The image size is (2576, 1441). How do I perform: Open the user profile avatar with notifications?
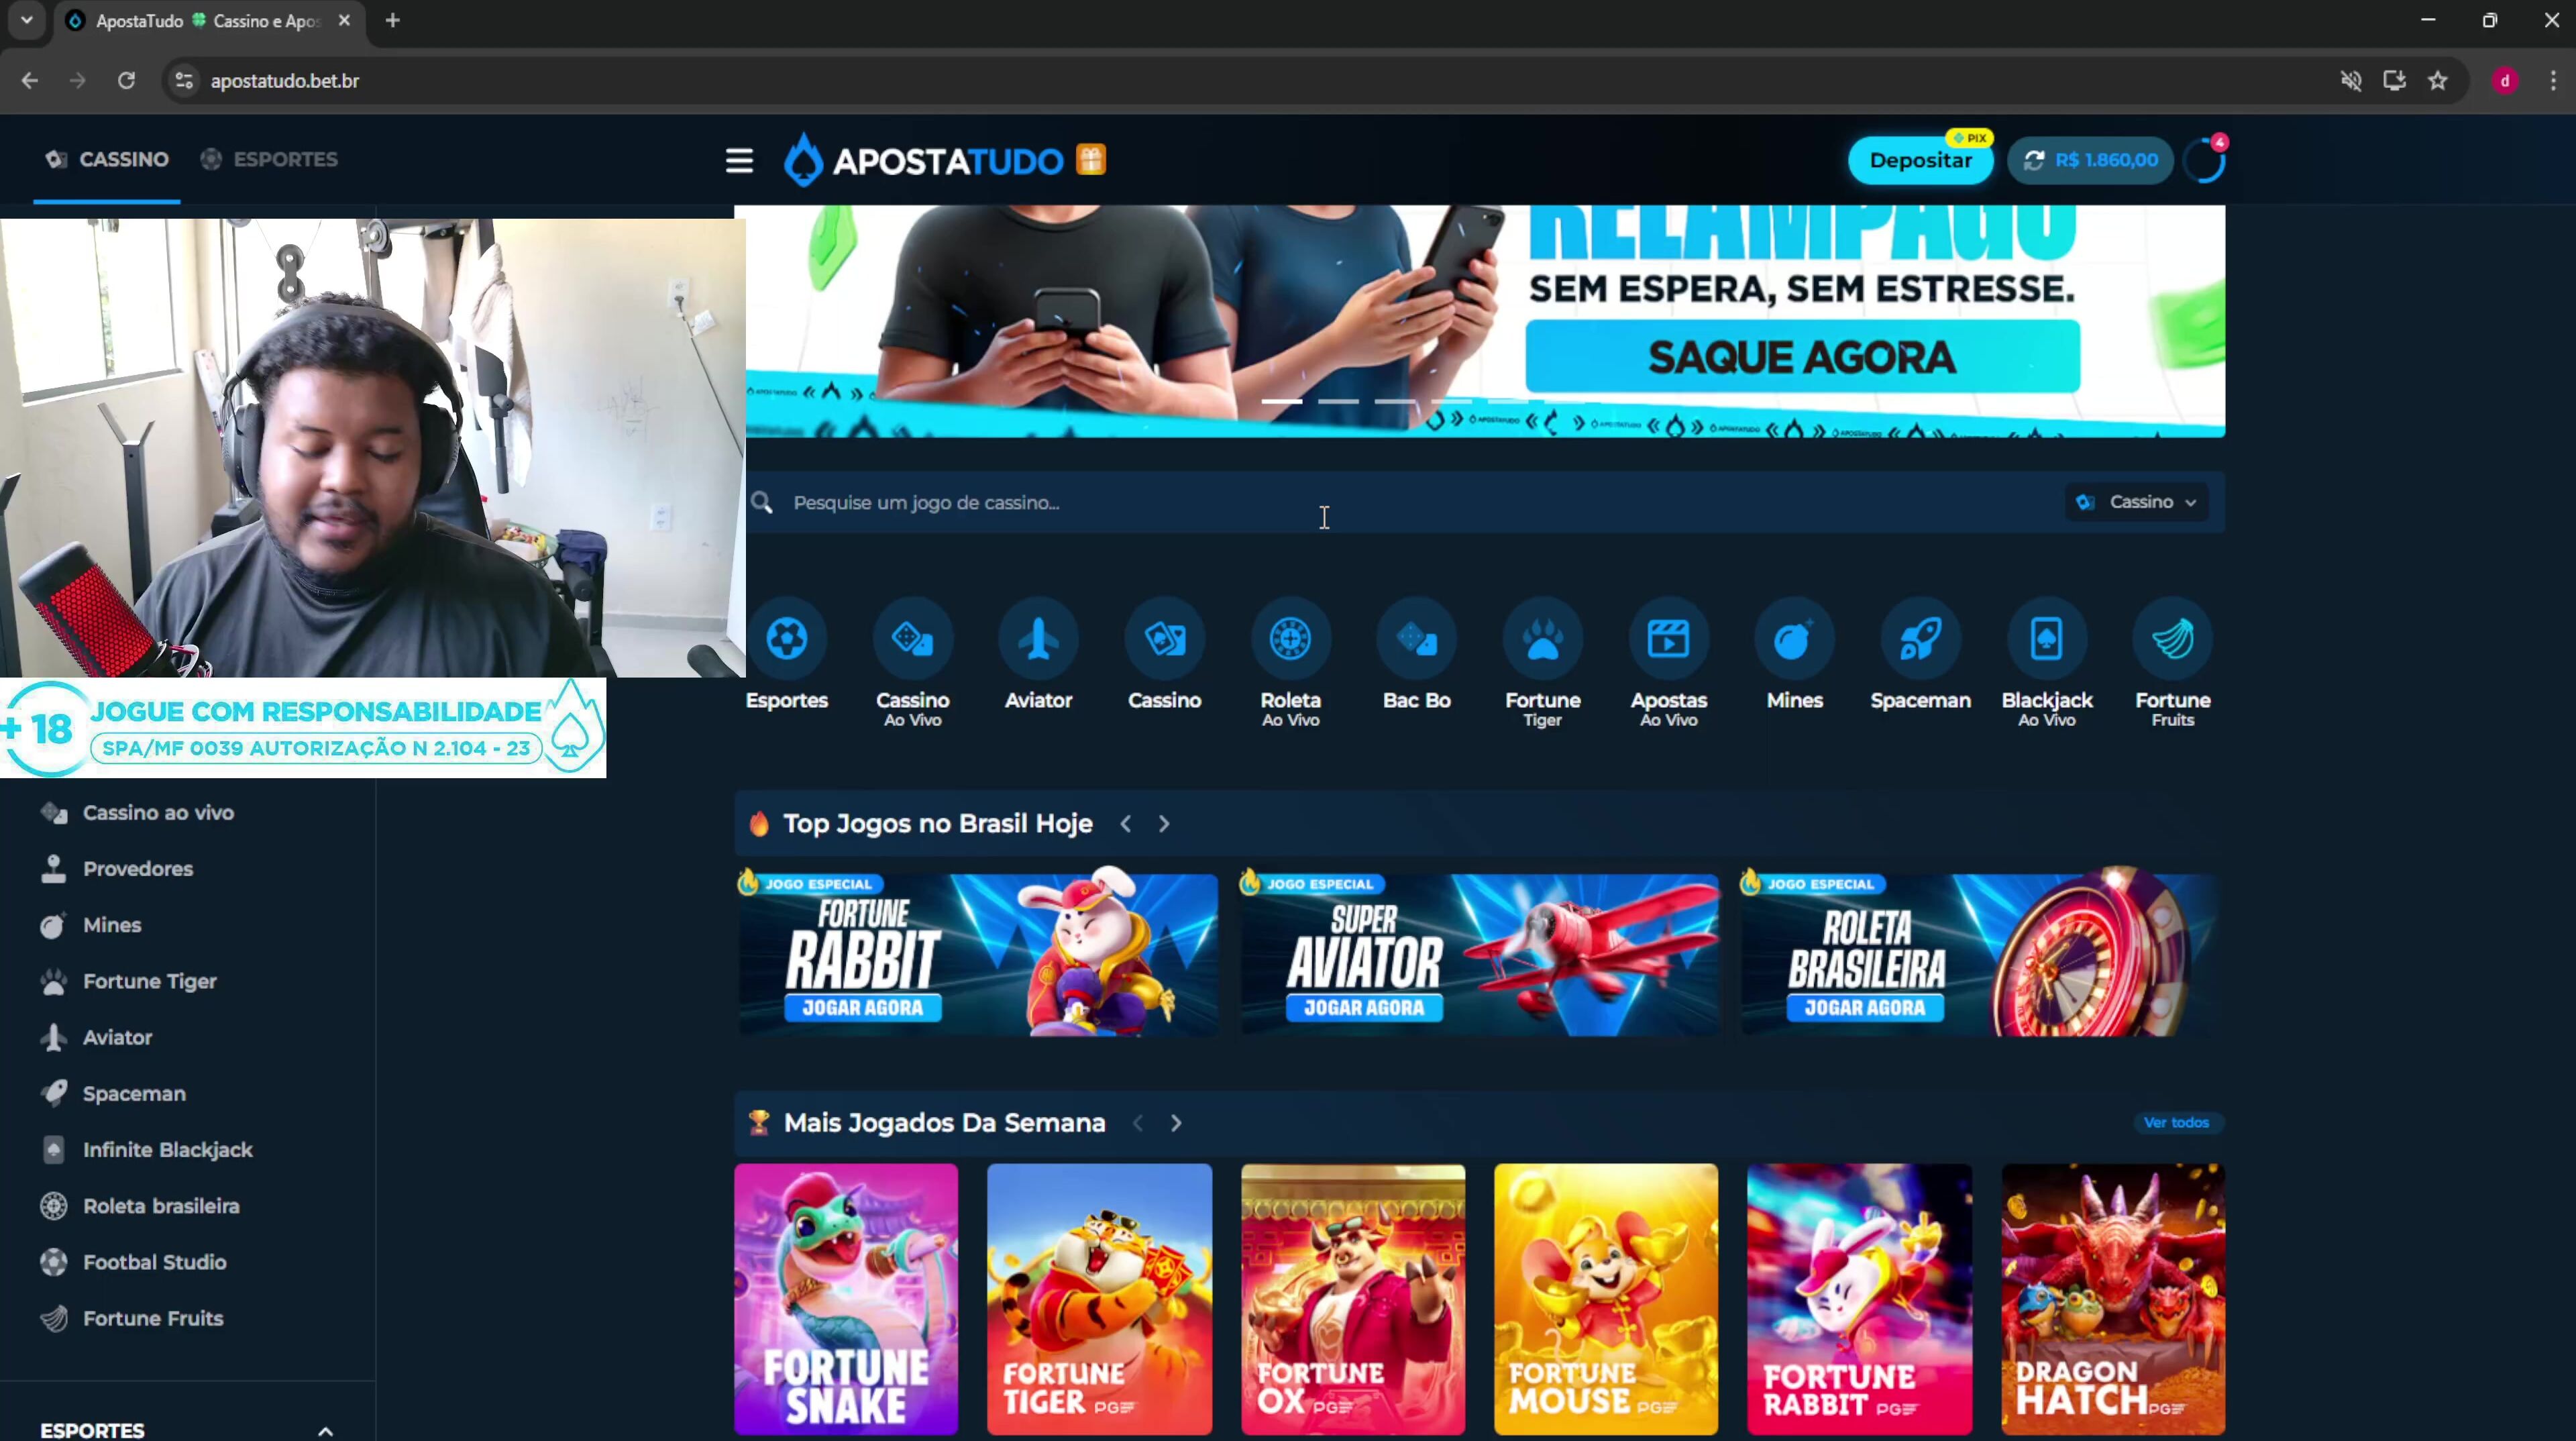coord(2204,160)
